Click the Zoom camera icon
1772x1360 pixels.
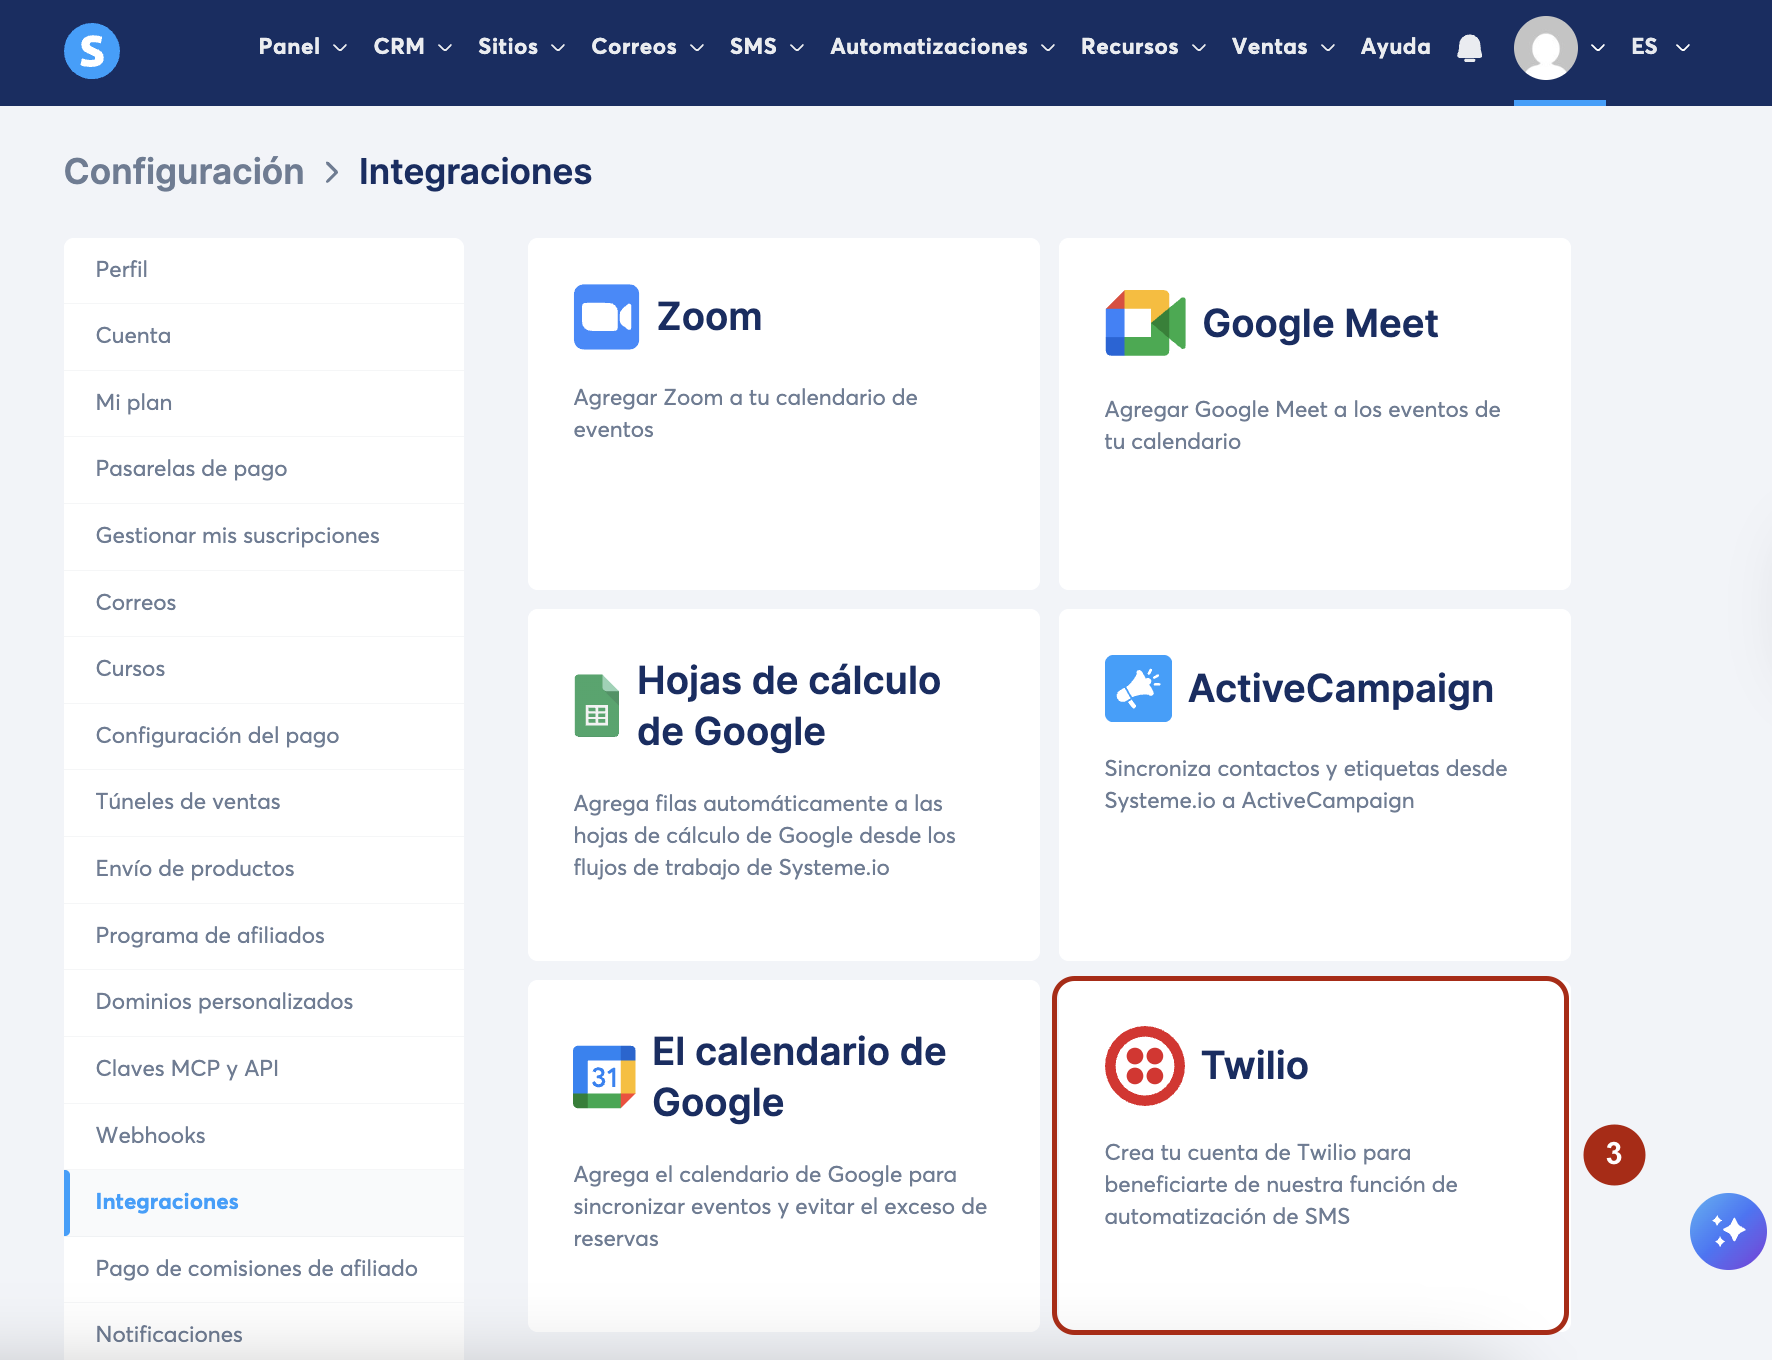click(x=606, y=317)
